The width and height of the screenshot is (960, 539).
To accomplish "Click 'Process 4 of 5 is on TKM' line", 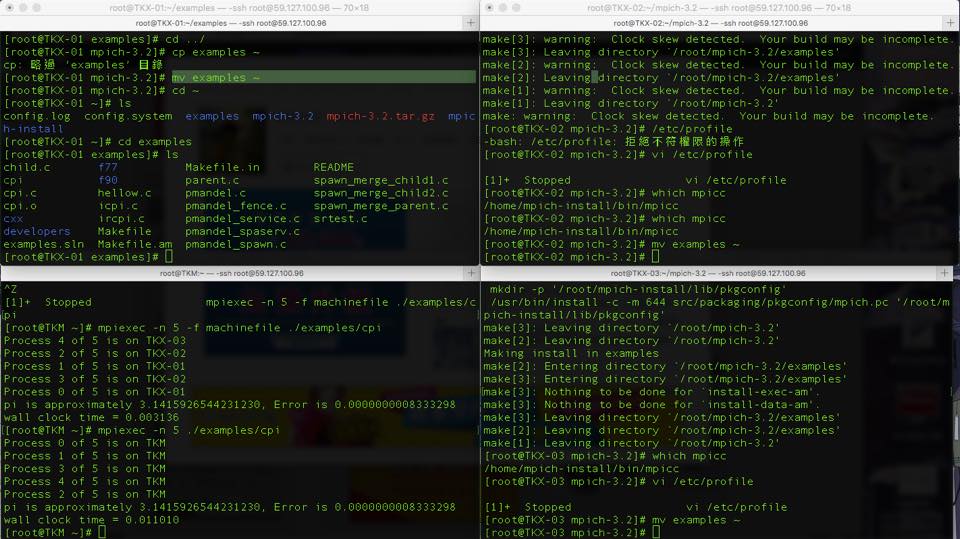I will point(84,481).
